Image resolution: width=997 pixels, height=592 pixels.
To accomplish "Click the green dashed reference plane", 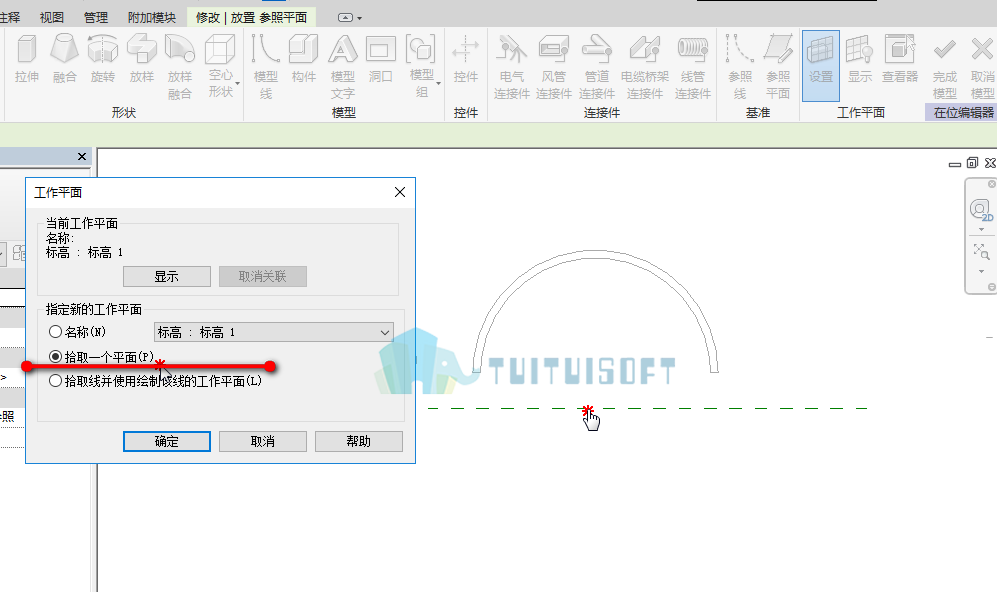I will [647, 408].
